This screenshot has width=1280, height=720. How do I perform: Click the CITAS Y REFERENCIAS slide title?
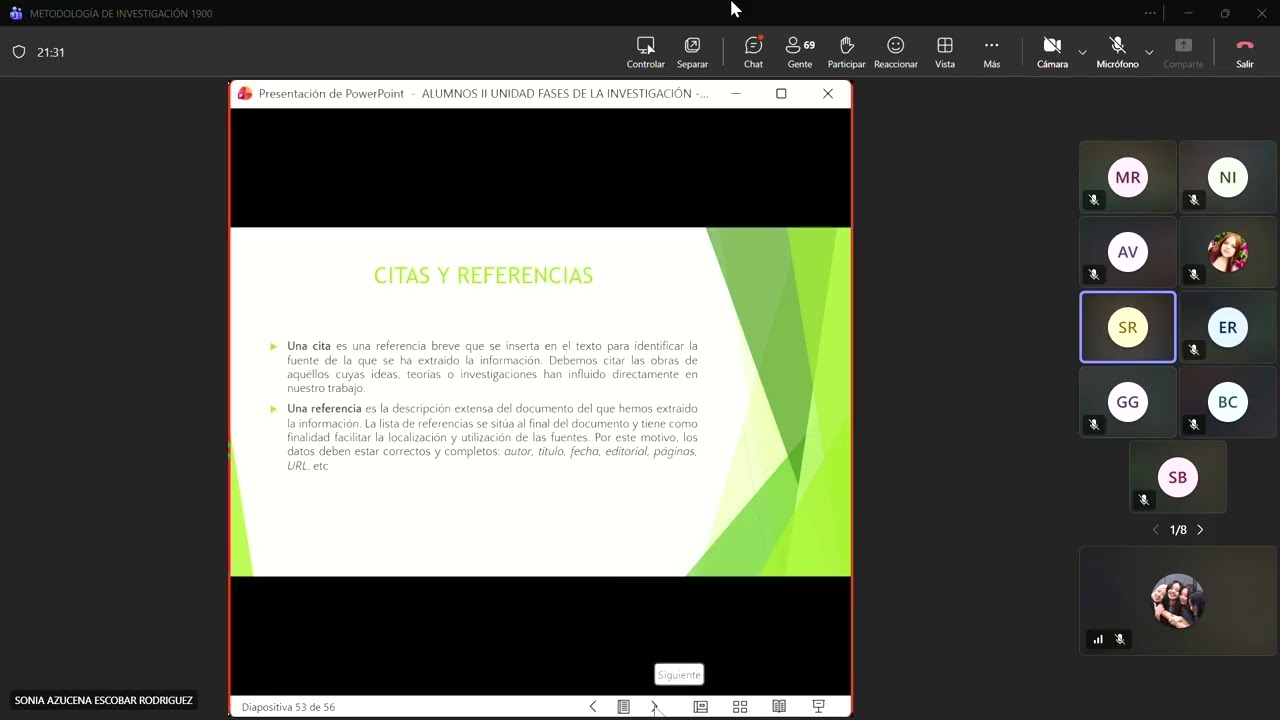483,276
